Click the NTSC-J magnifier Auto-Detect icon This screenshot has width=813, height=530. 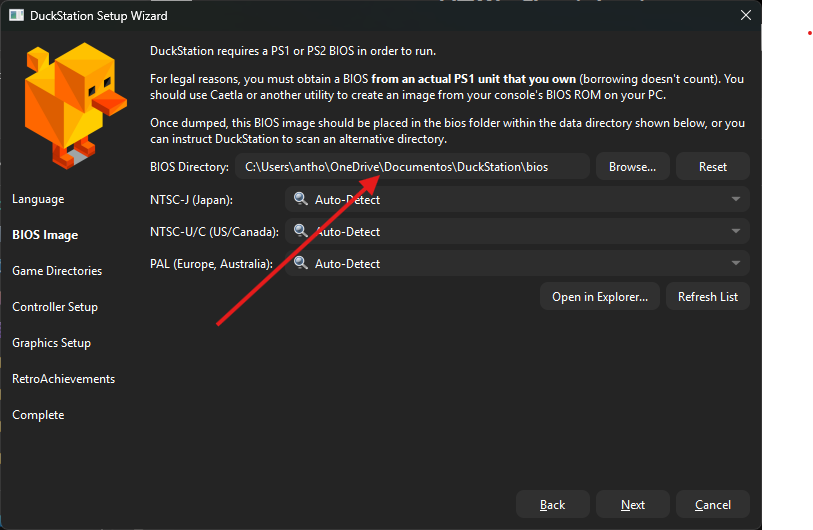(x=300, y=199)
